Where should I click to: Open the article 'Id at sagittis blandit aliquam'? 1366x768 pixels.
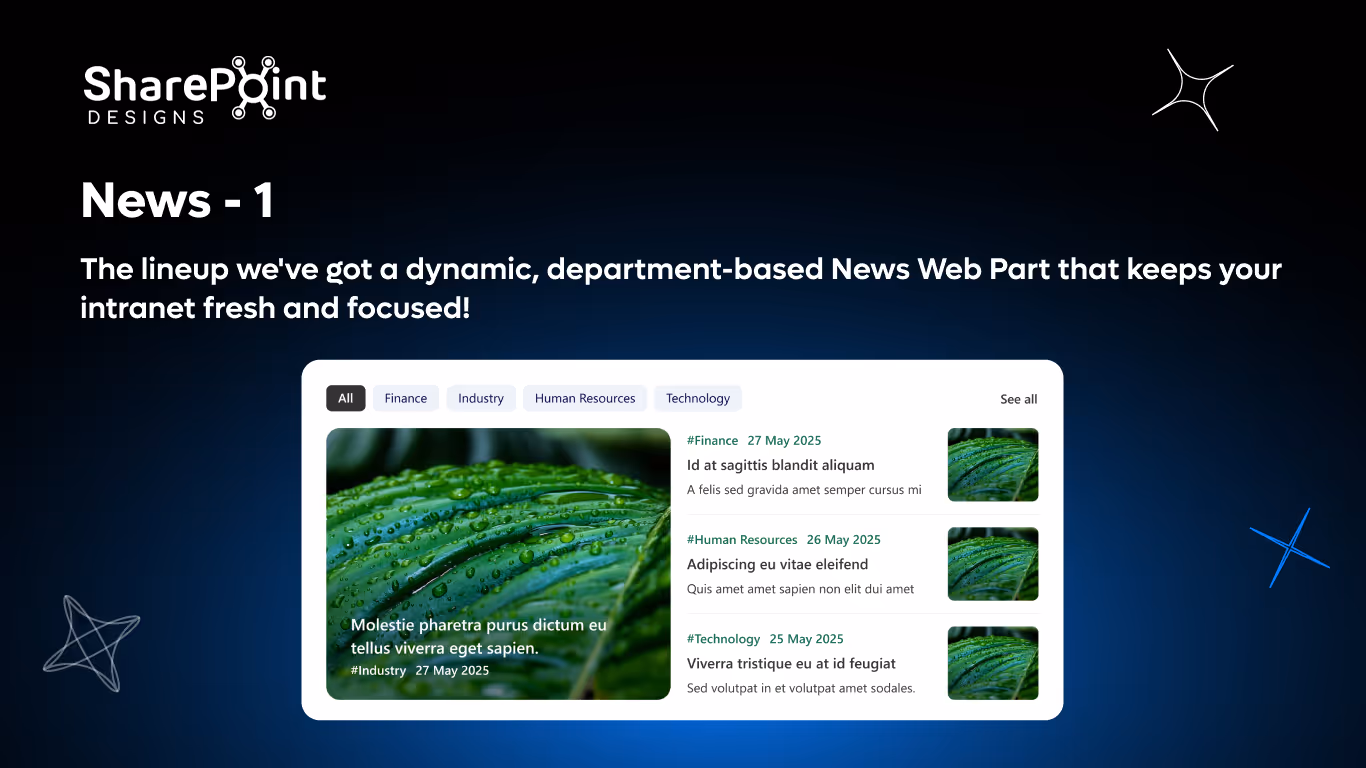point(780,465)
